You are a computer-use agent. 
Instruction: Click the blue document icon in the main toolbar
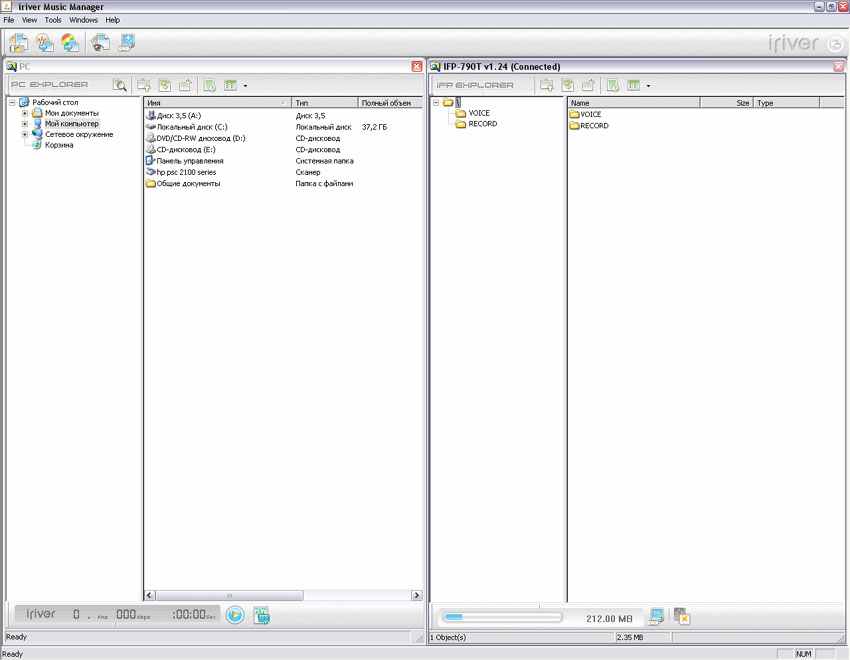click(x=126, y=43)
